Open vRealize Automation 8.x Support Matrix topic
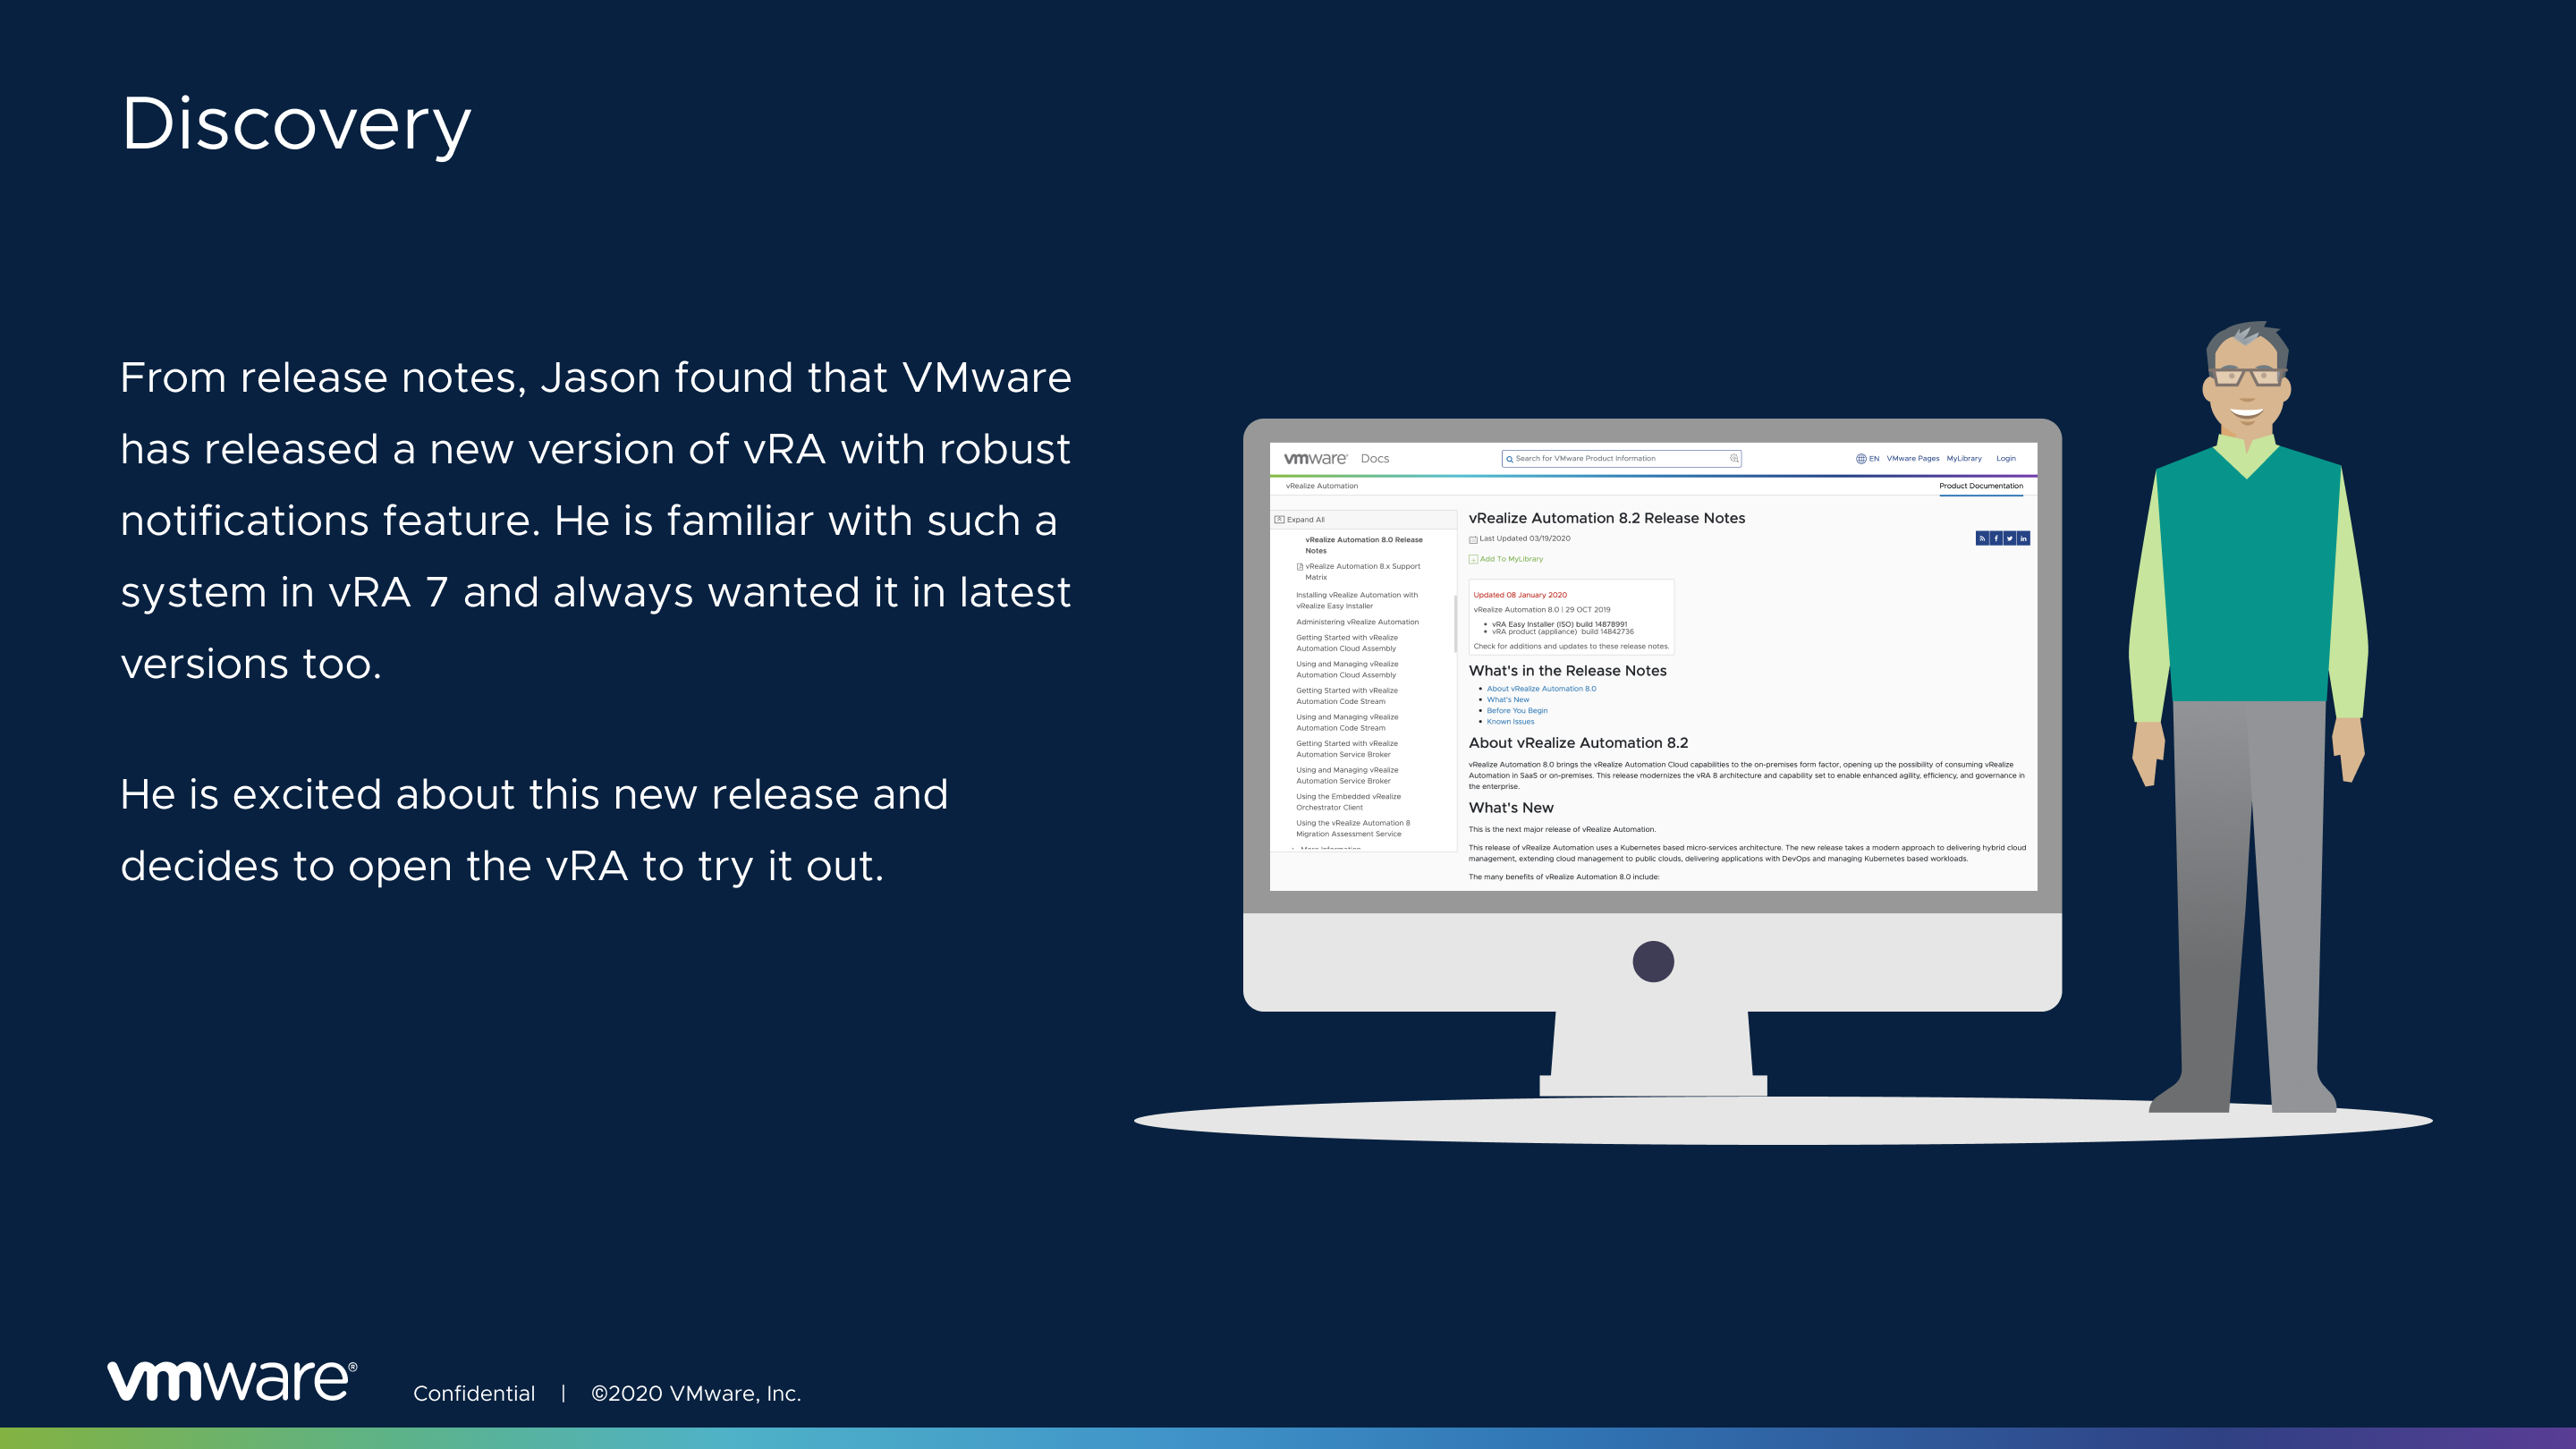This screenshot has width=2576, height=1449. coord(1362,571)
